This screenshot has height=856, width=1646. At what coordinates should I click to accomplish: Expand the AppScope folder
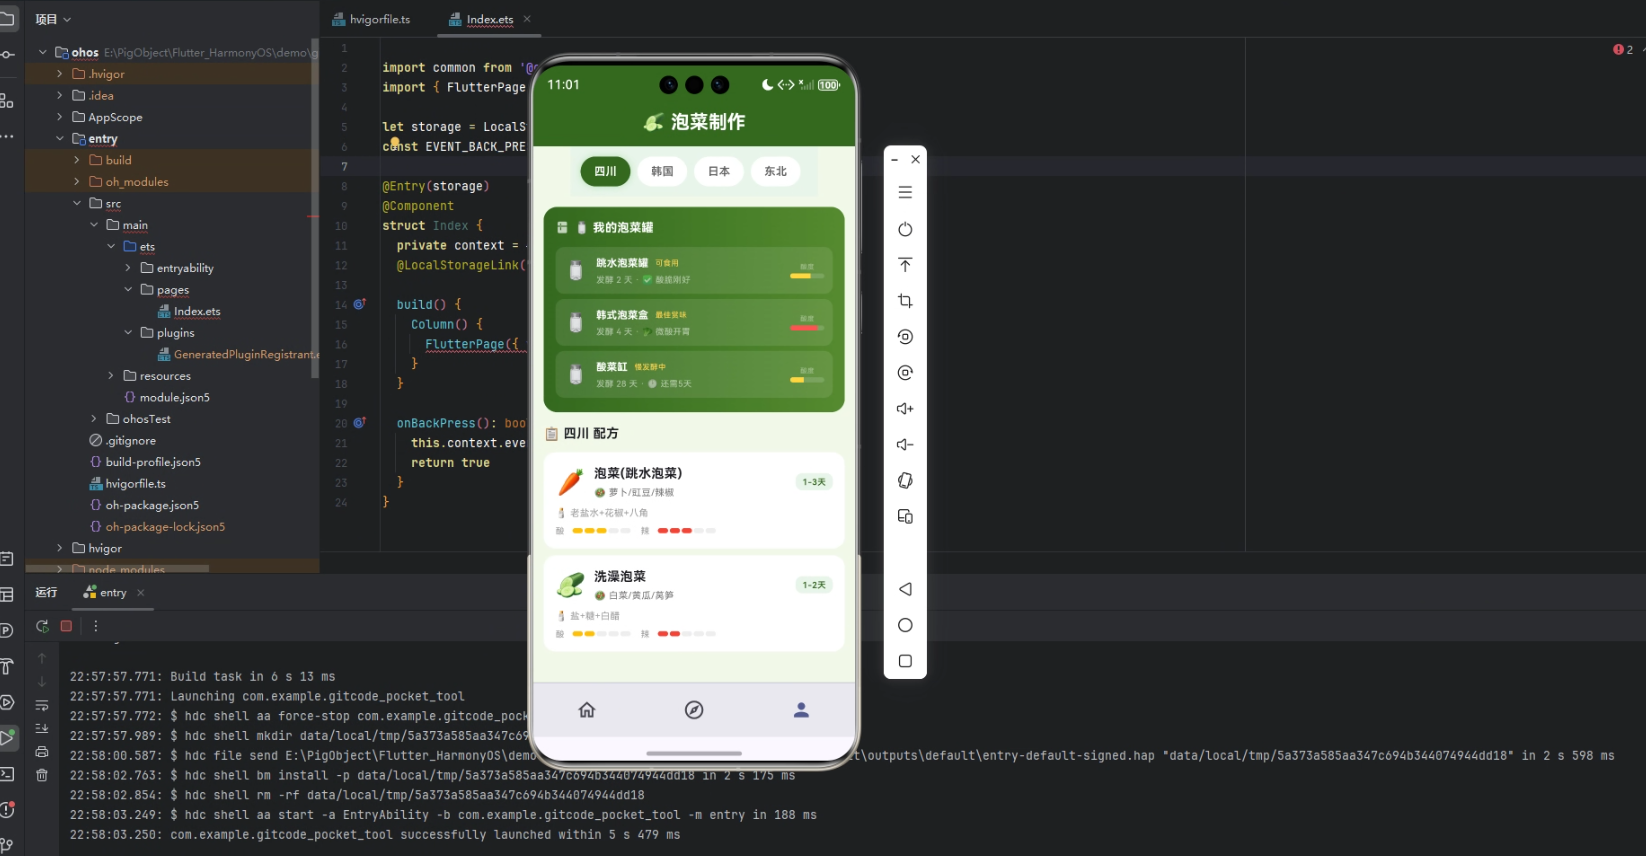(x=60, y=117)
